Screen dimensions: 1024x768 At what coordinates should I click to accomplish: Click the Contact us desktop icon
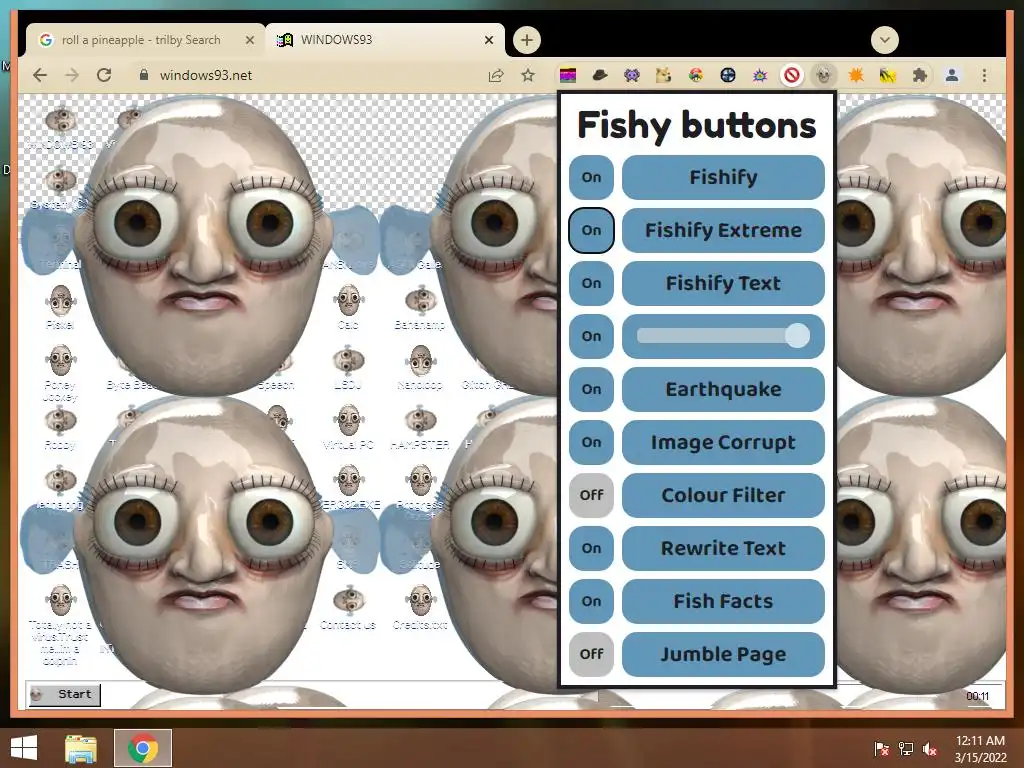click(348, 607)
